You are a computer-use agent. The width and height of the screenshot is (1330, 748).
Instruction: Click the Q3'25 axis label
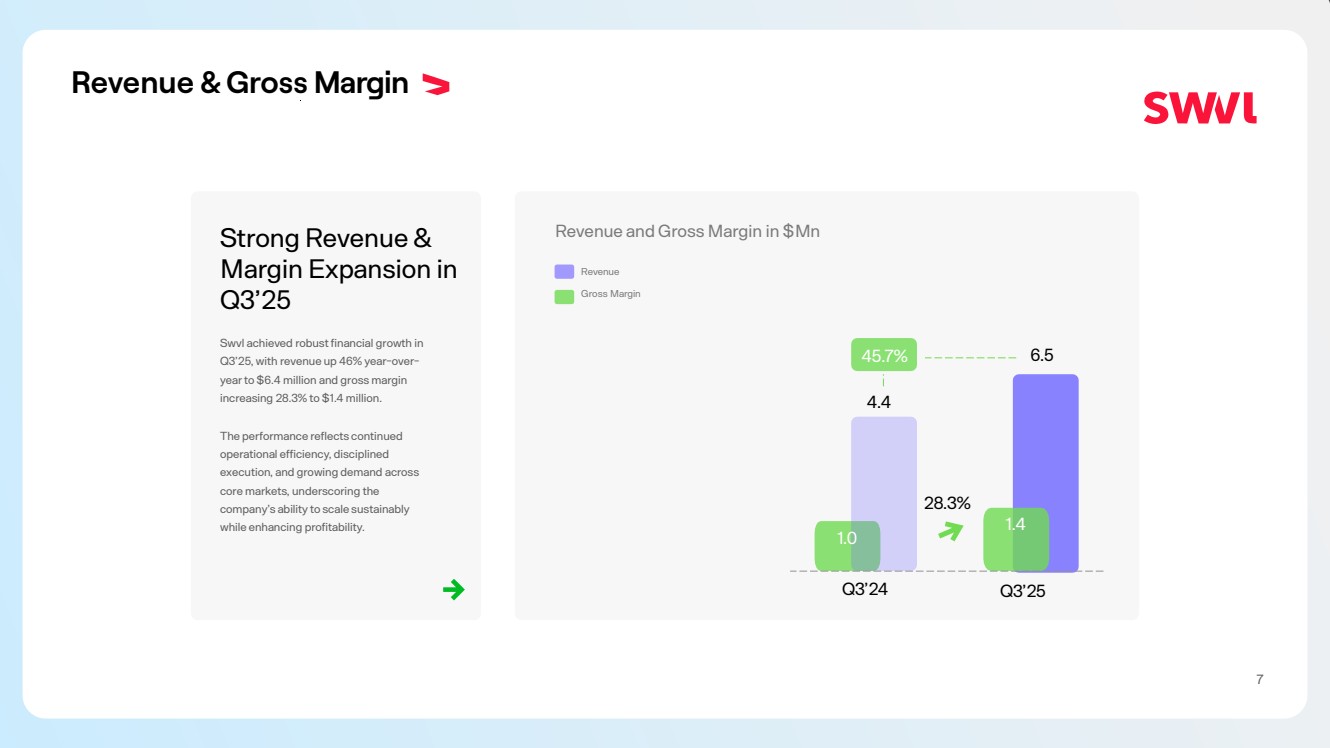1022,591
